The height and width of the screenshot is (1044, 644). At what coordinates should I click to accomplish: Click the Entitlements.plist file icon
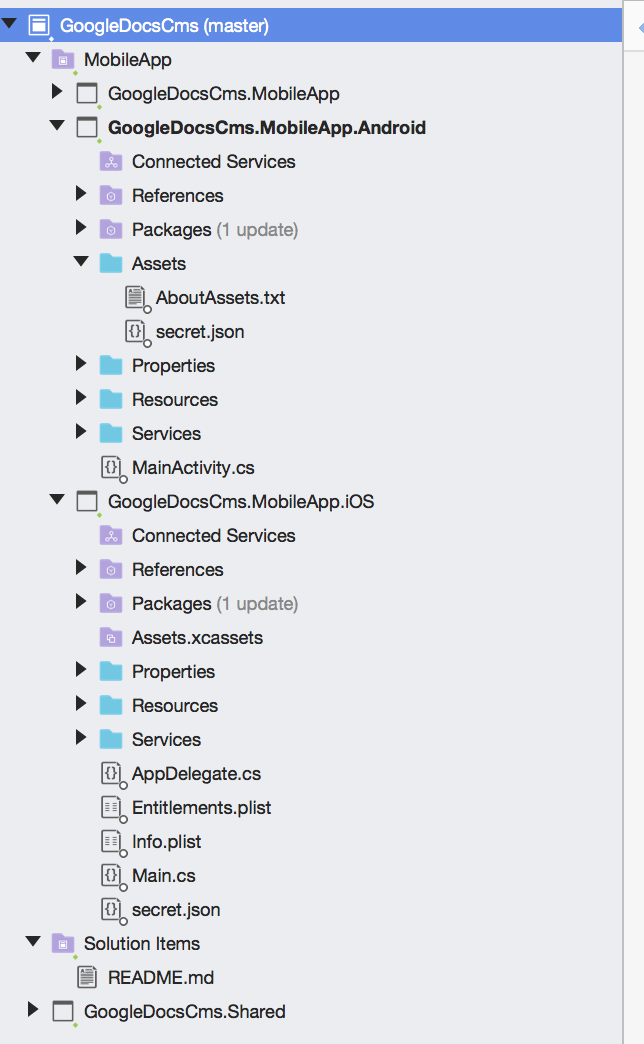[112, 808]
